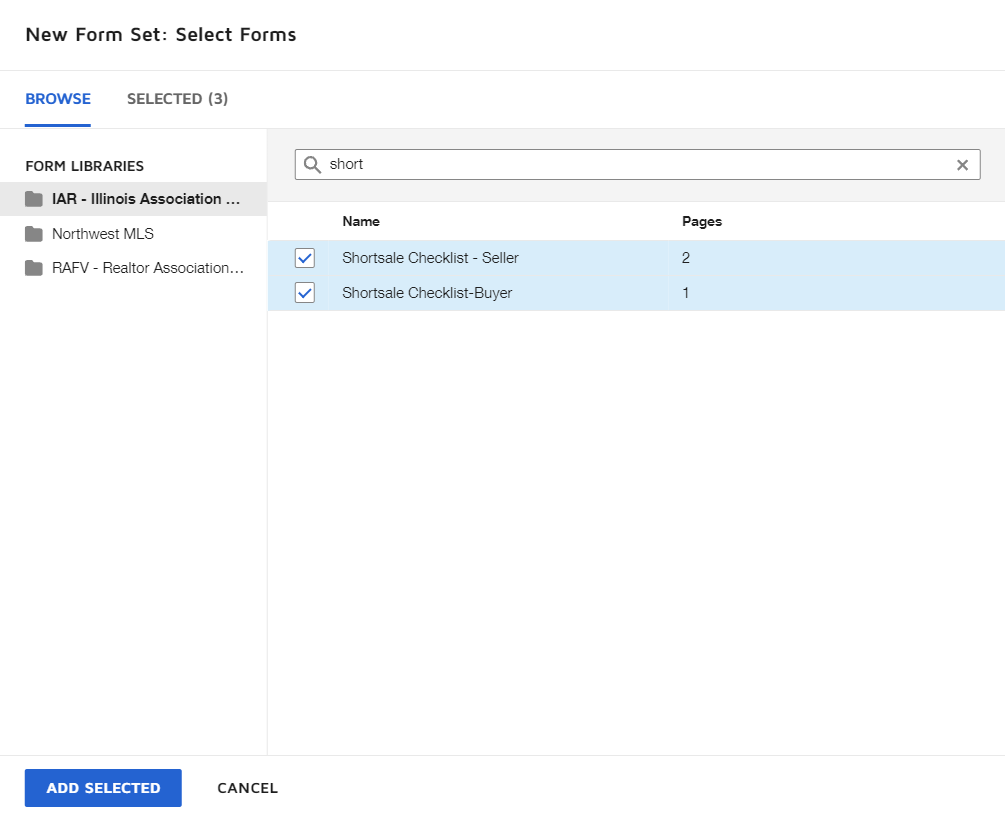Select the Northwest MLS form library
The height and width of the screenshot is (813, 1005).
(103, 233)
